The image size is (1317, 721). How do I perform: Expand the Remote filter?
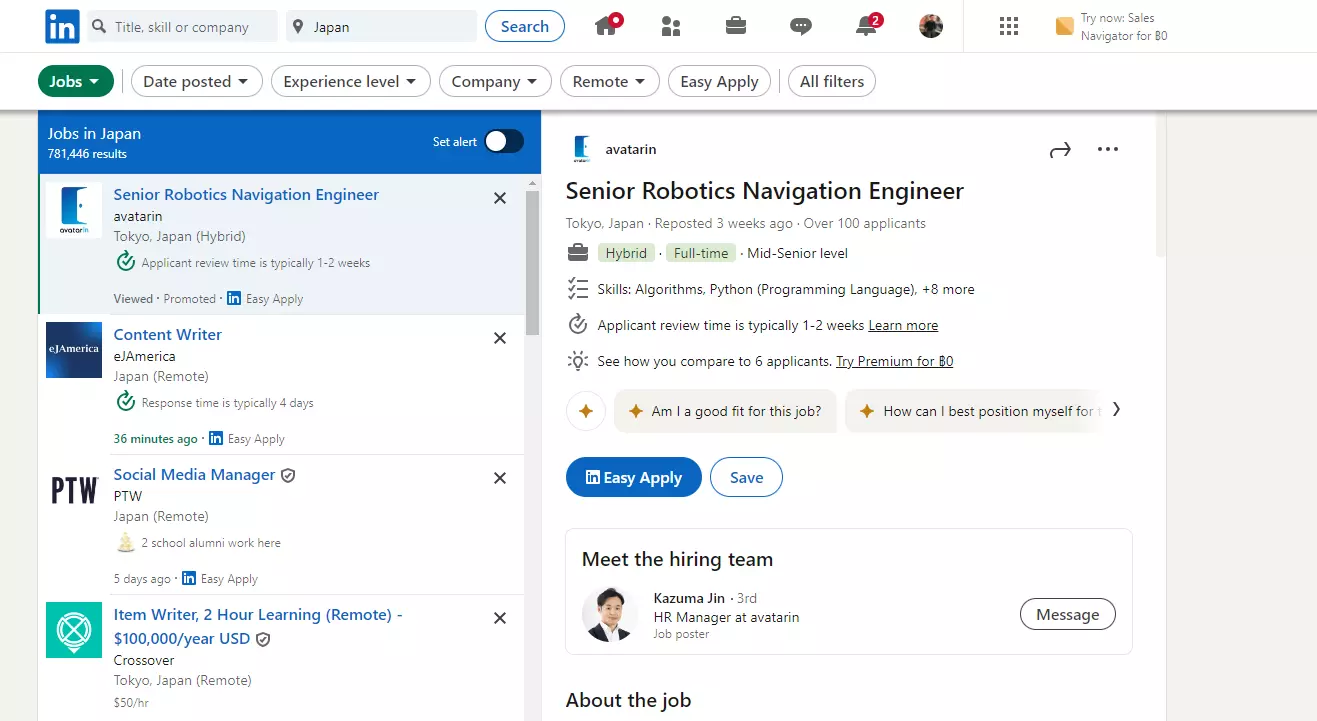click(x=610, y=82)
